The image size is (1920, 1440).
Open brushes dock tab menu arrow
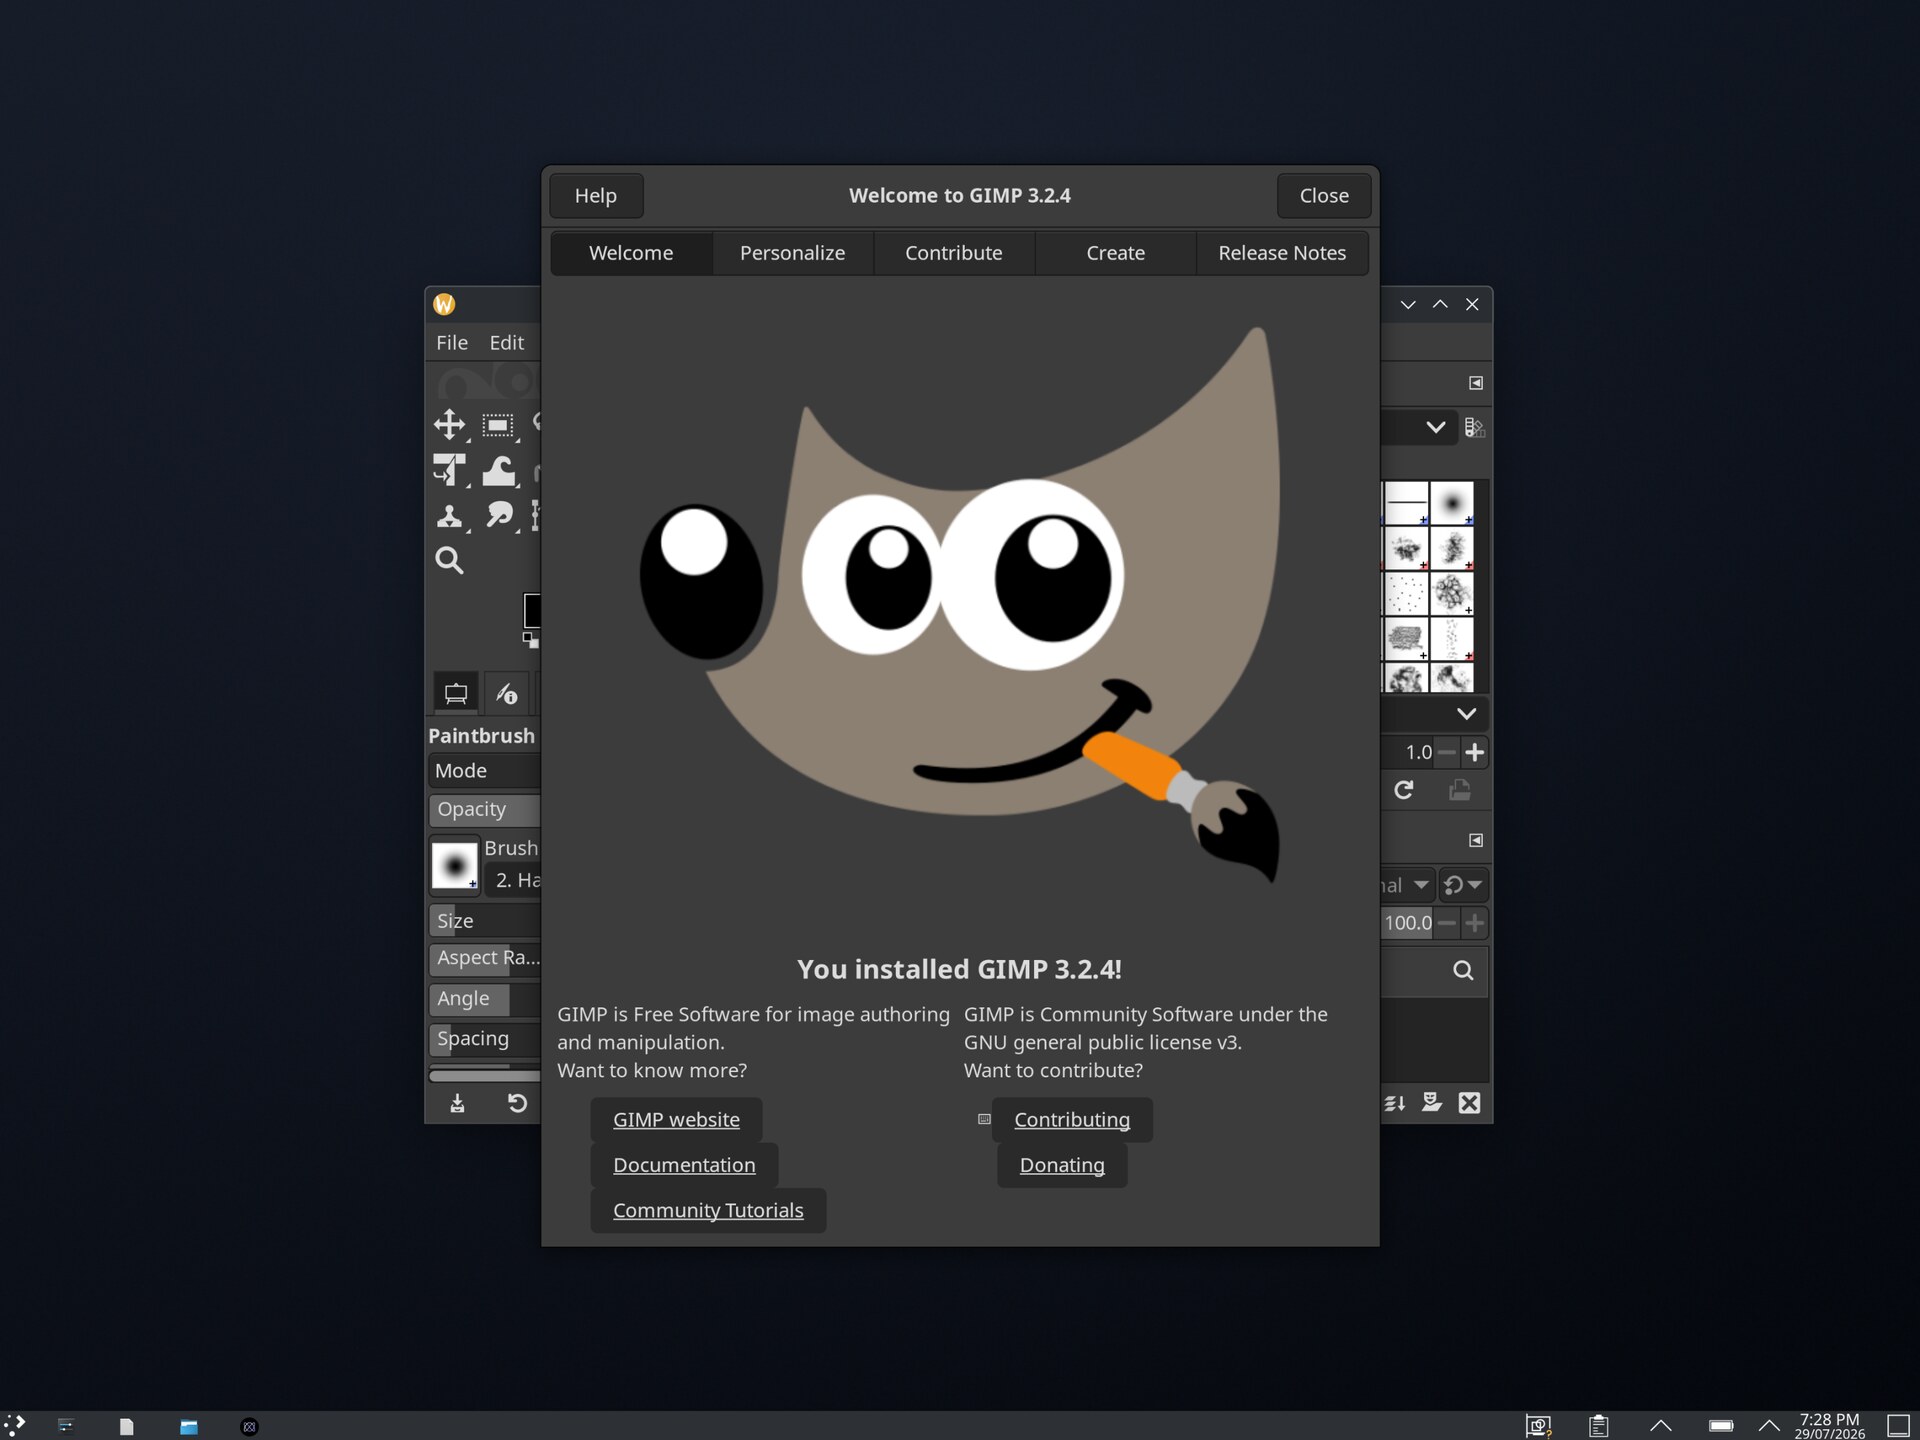click(1476, 383)
